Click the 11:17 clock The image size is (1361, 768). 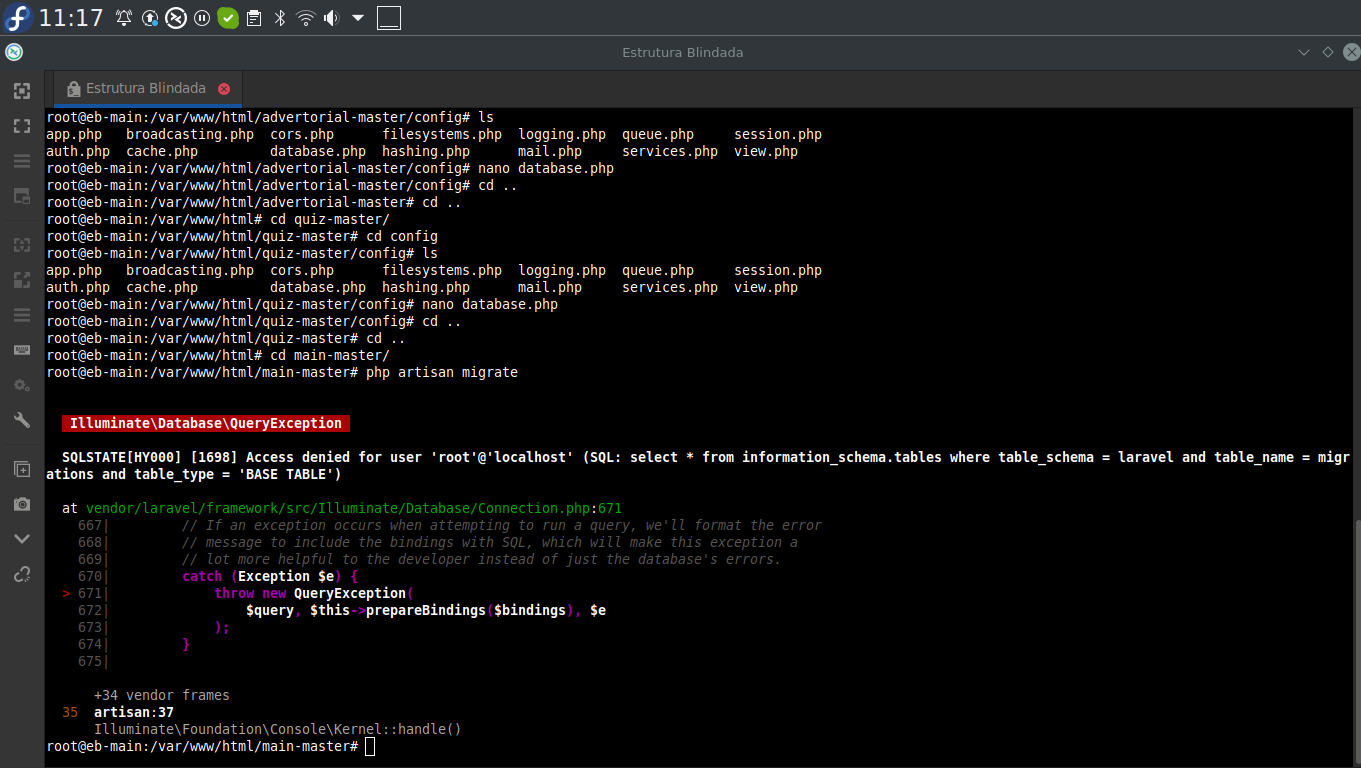point(71,18)
